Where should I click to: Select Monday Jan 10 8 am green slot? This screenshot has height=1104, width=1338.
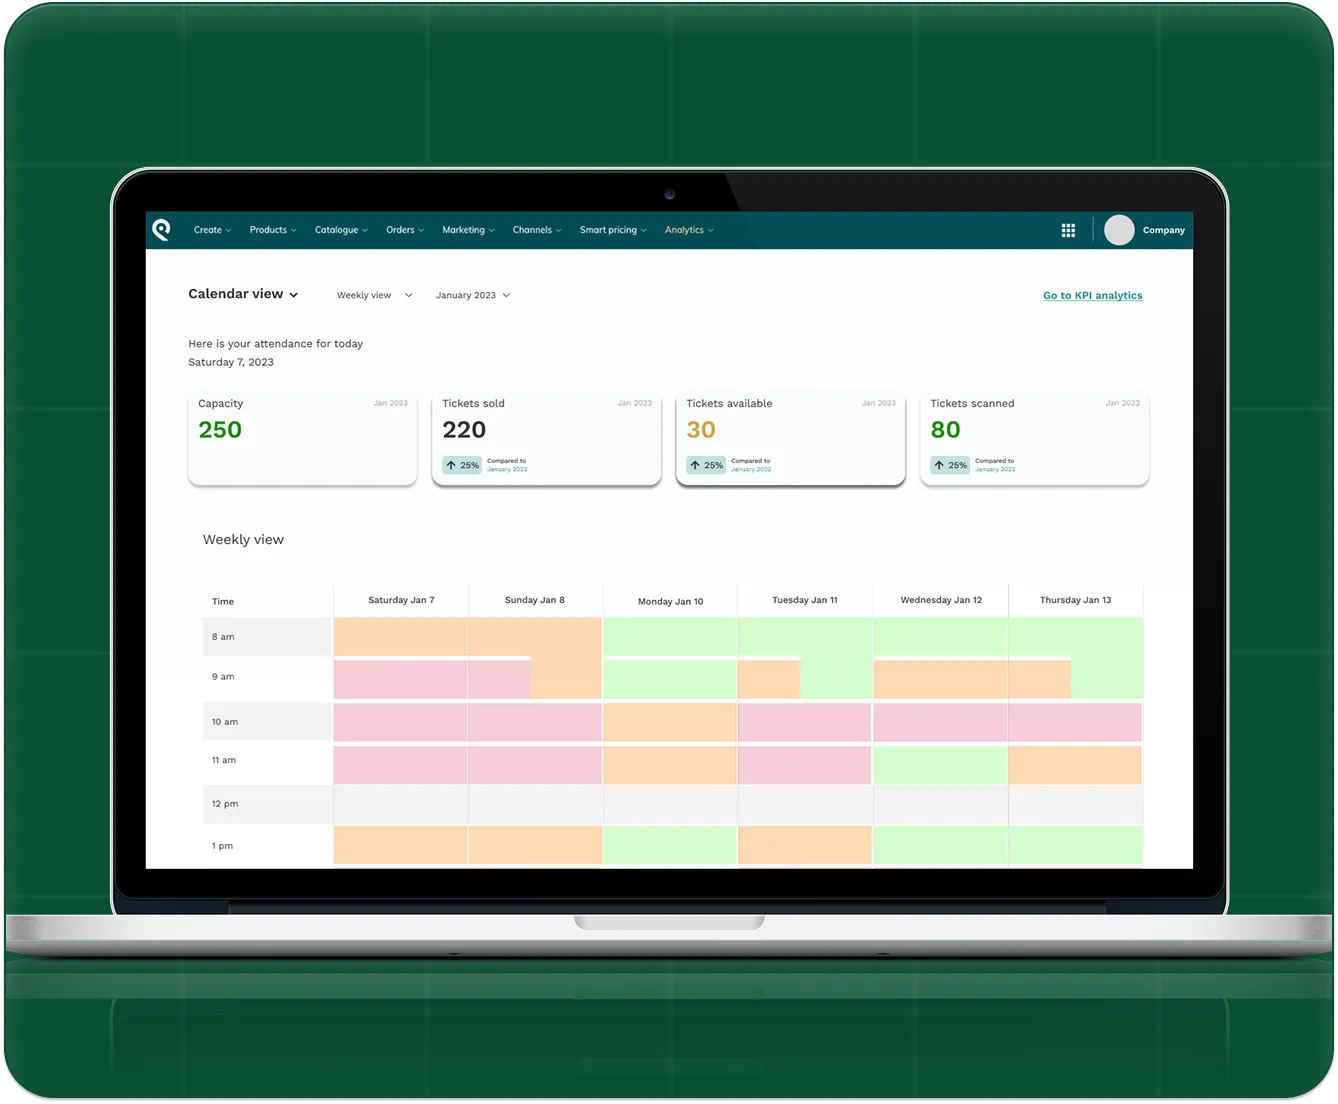(x=670, y=636)
